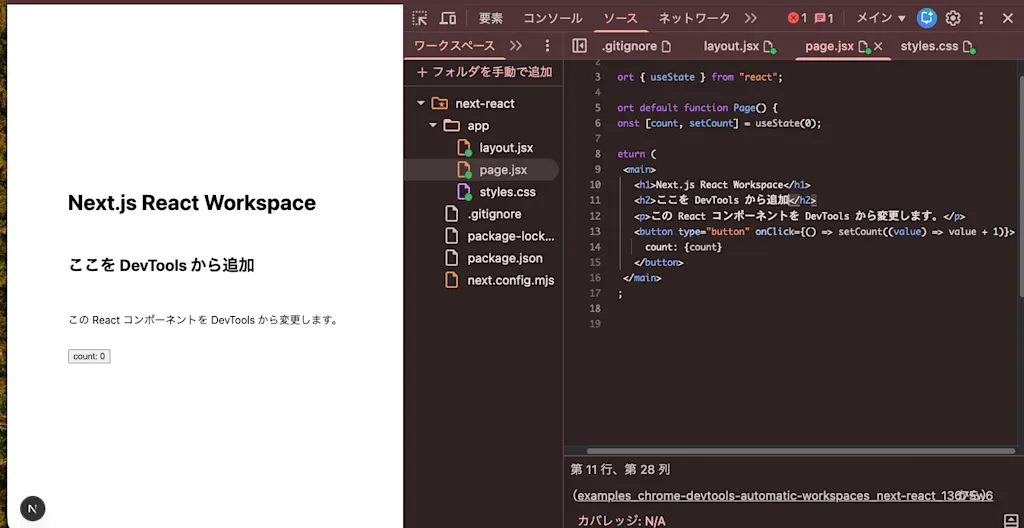Click ここを DevTools から追加 heading on page

click(161, 265)
